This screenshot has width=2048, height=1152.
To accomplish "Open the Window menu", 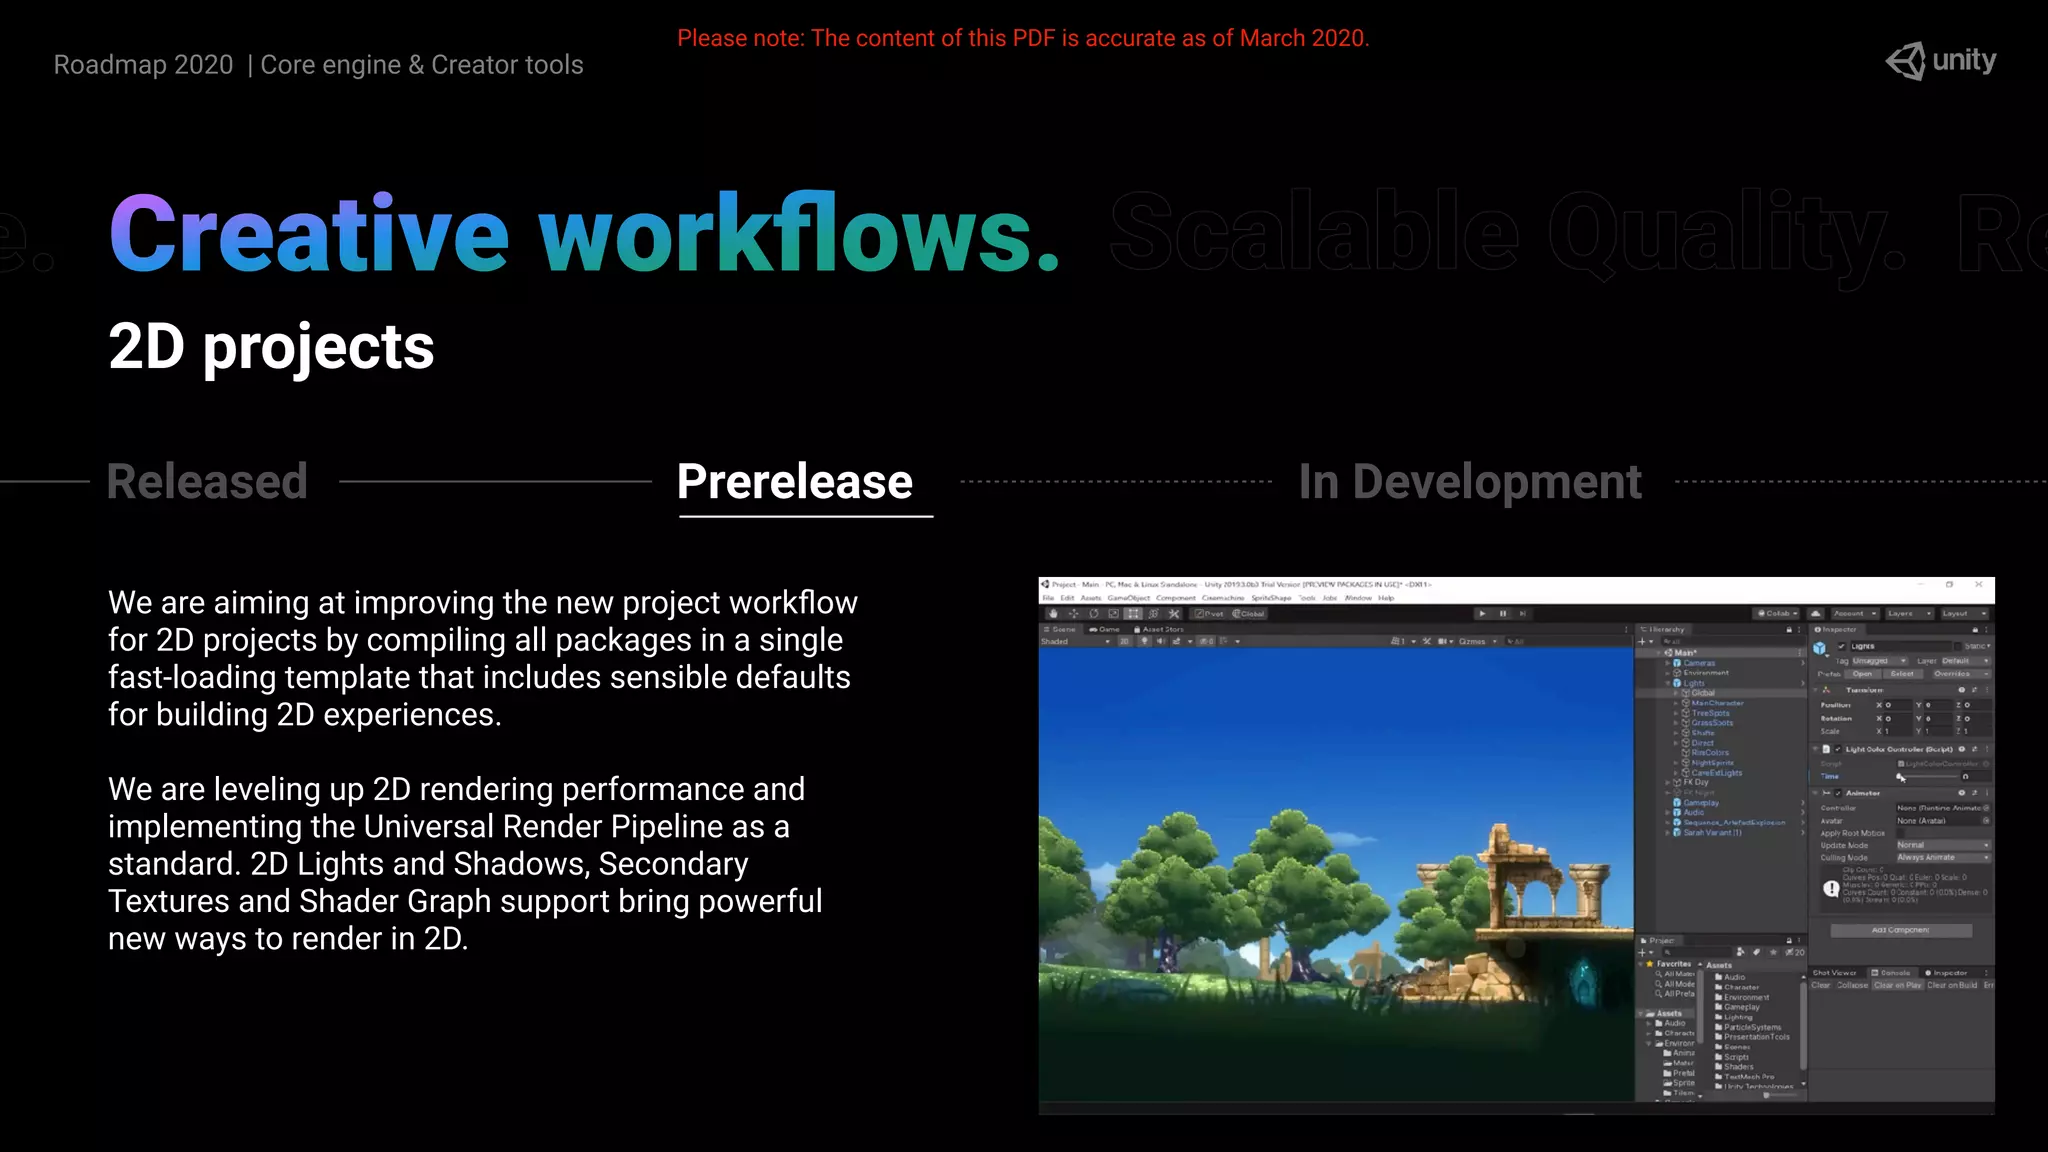I will coord(1358,598).
